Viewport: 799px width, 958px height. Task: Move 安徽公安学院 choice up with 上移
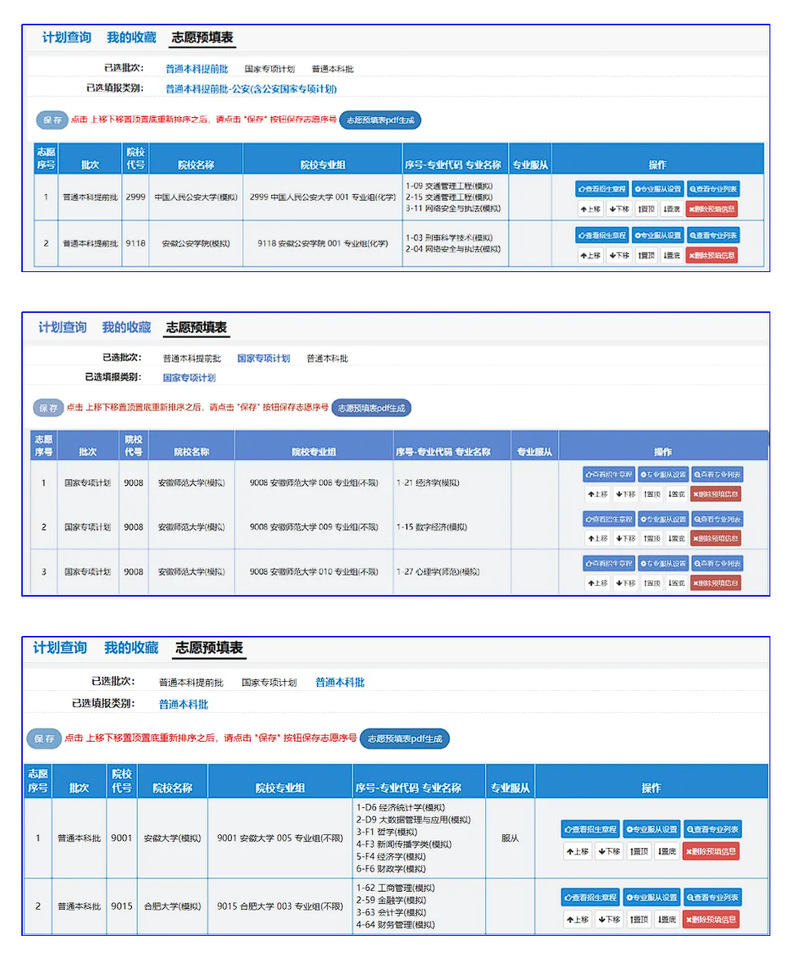coord(591,255)
